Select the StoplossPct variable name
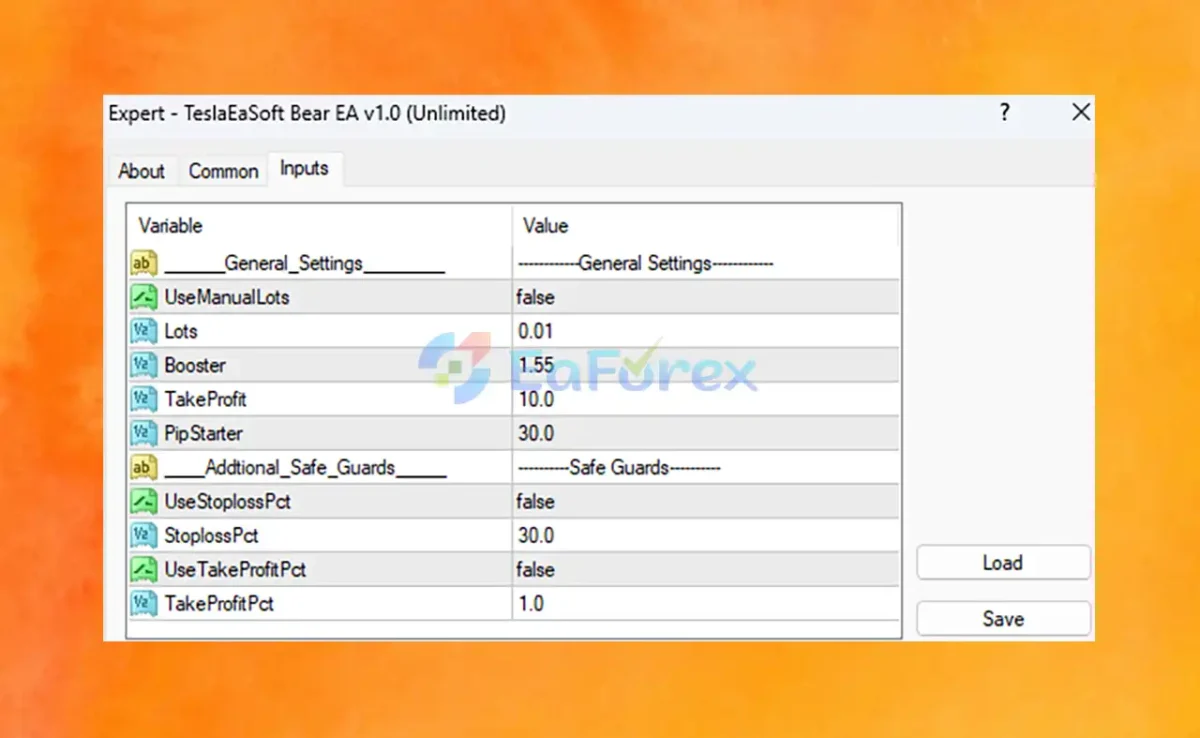 click(211, 535)
